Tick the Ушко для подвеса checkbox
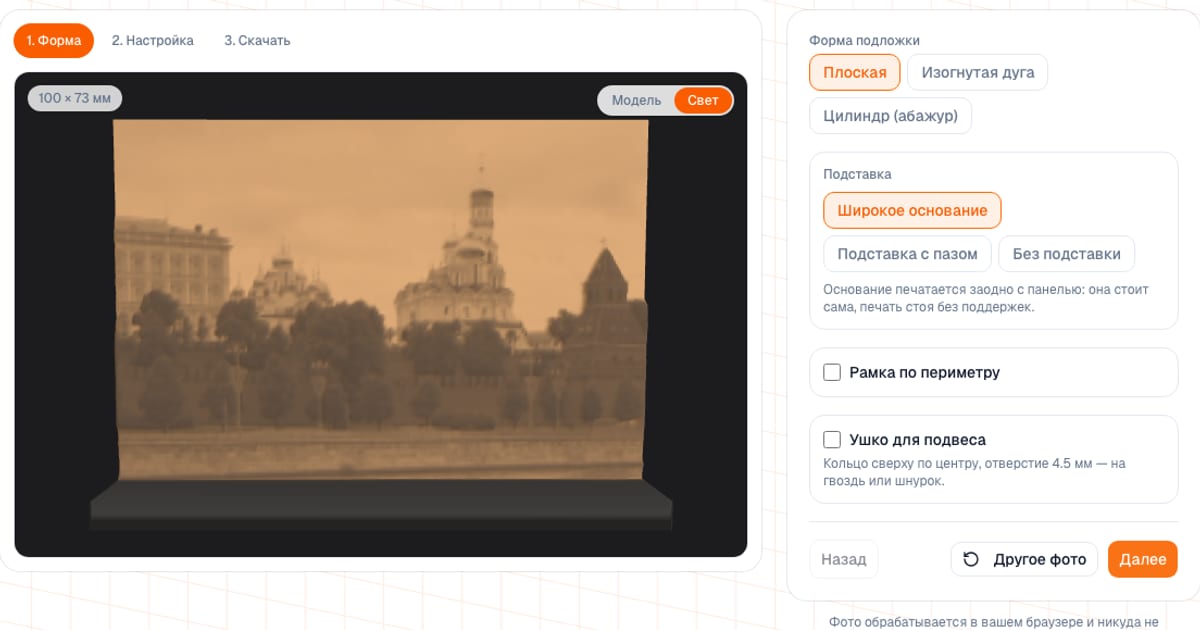 click(832, 440)
